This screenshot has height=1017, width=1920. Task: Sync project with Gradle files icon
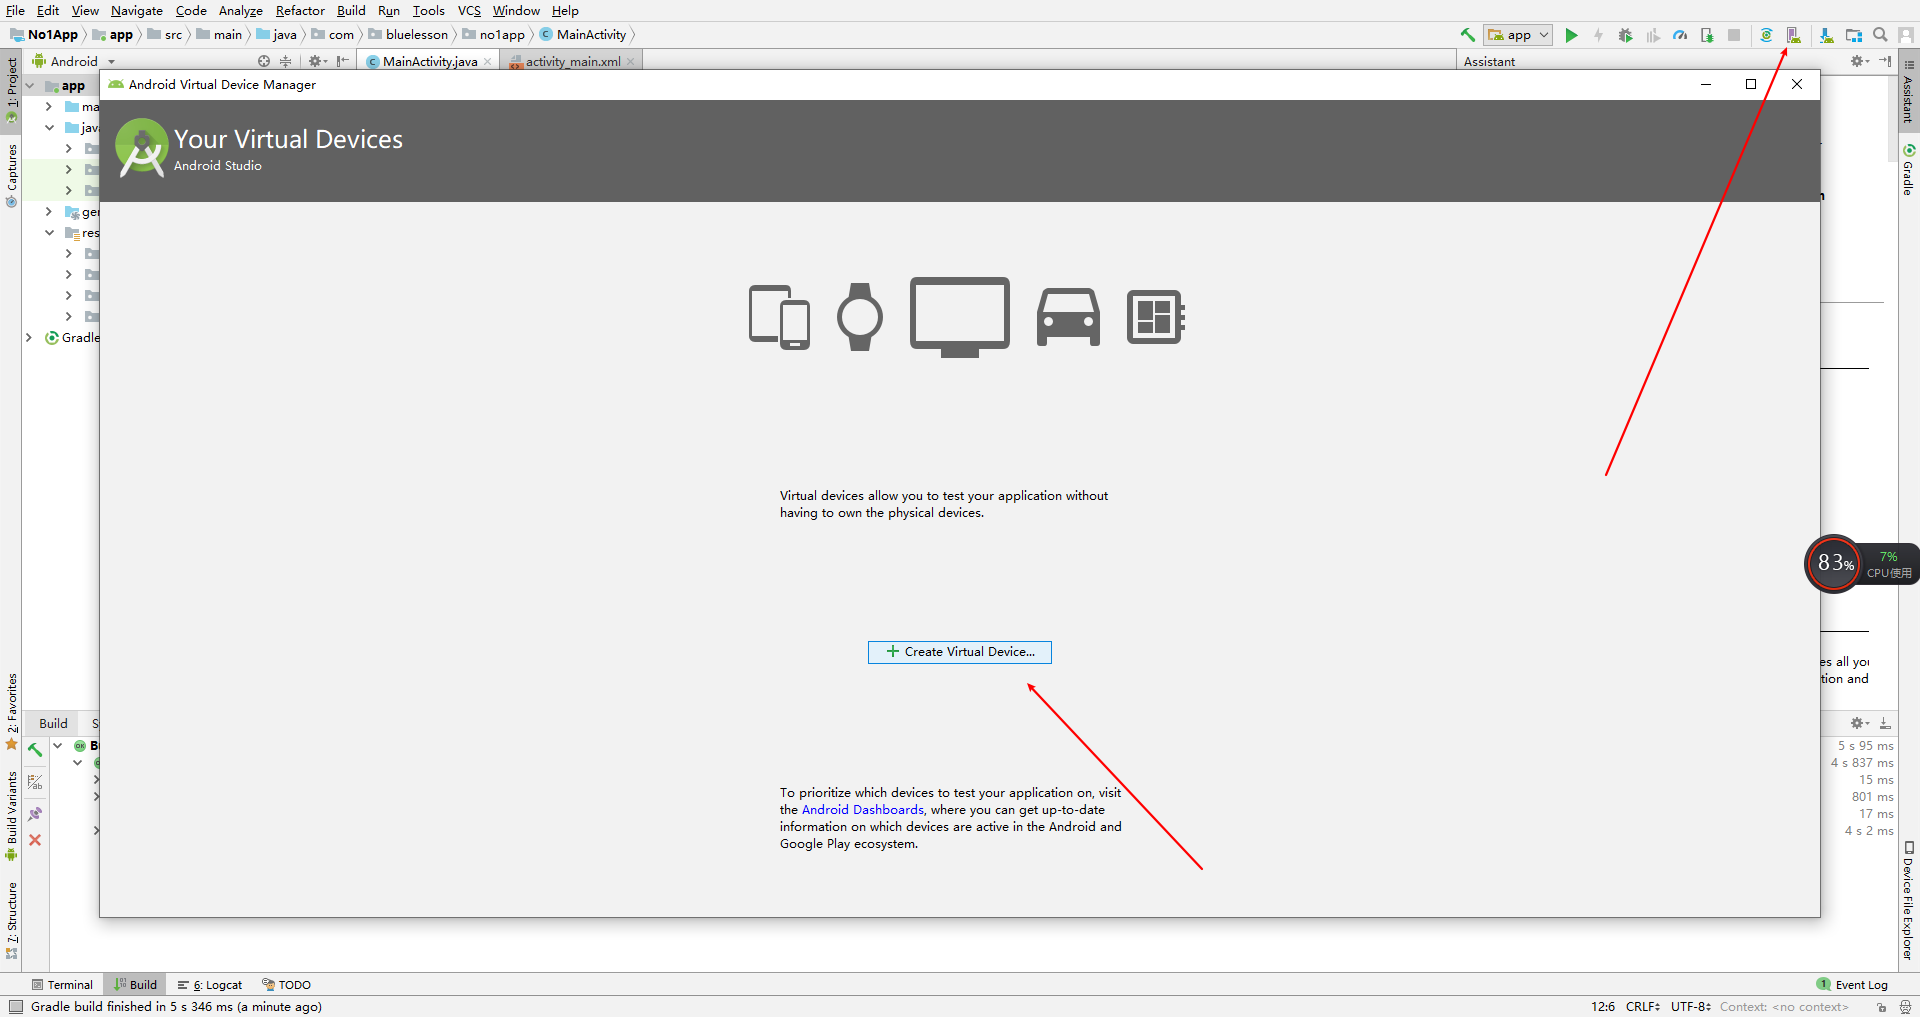tap(1766, 35)
